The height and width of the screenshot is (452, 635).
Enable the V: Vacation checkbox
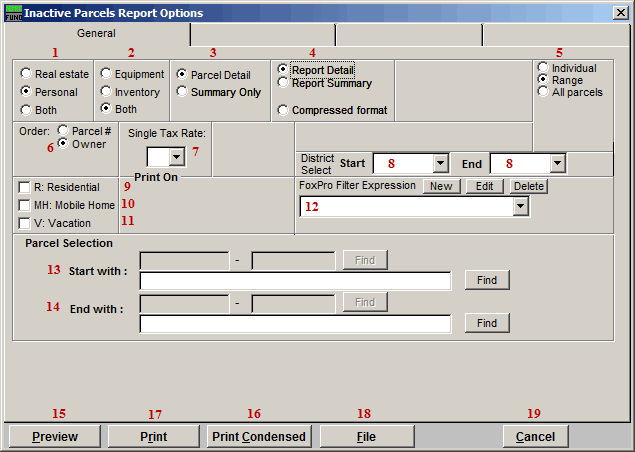point(24,223)
